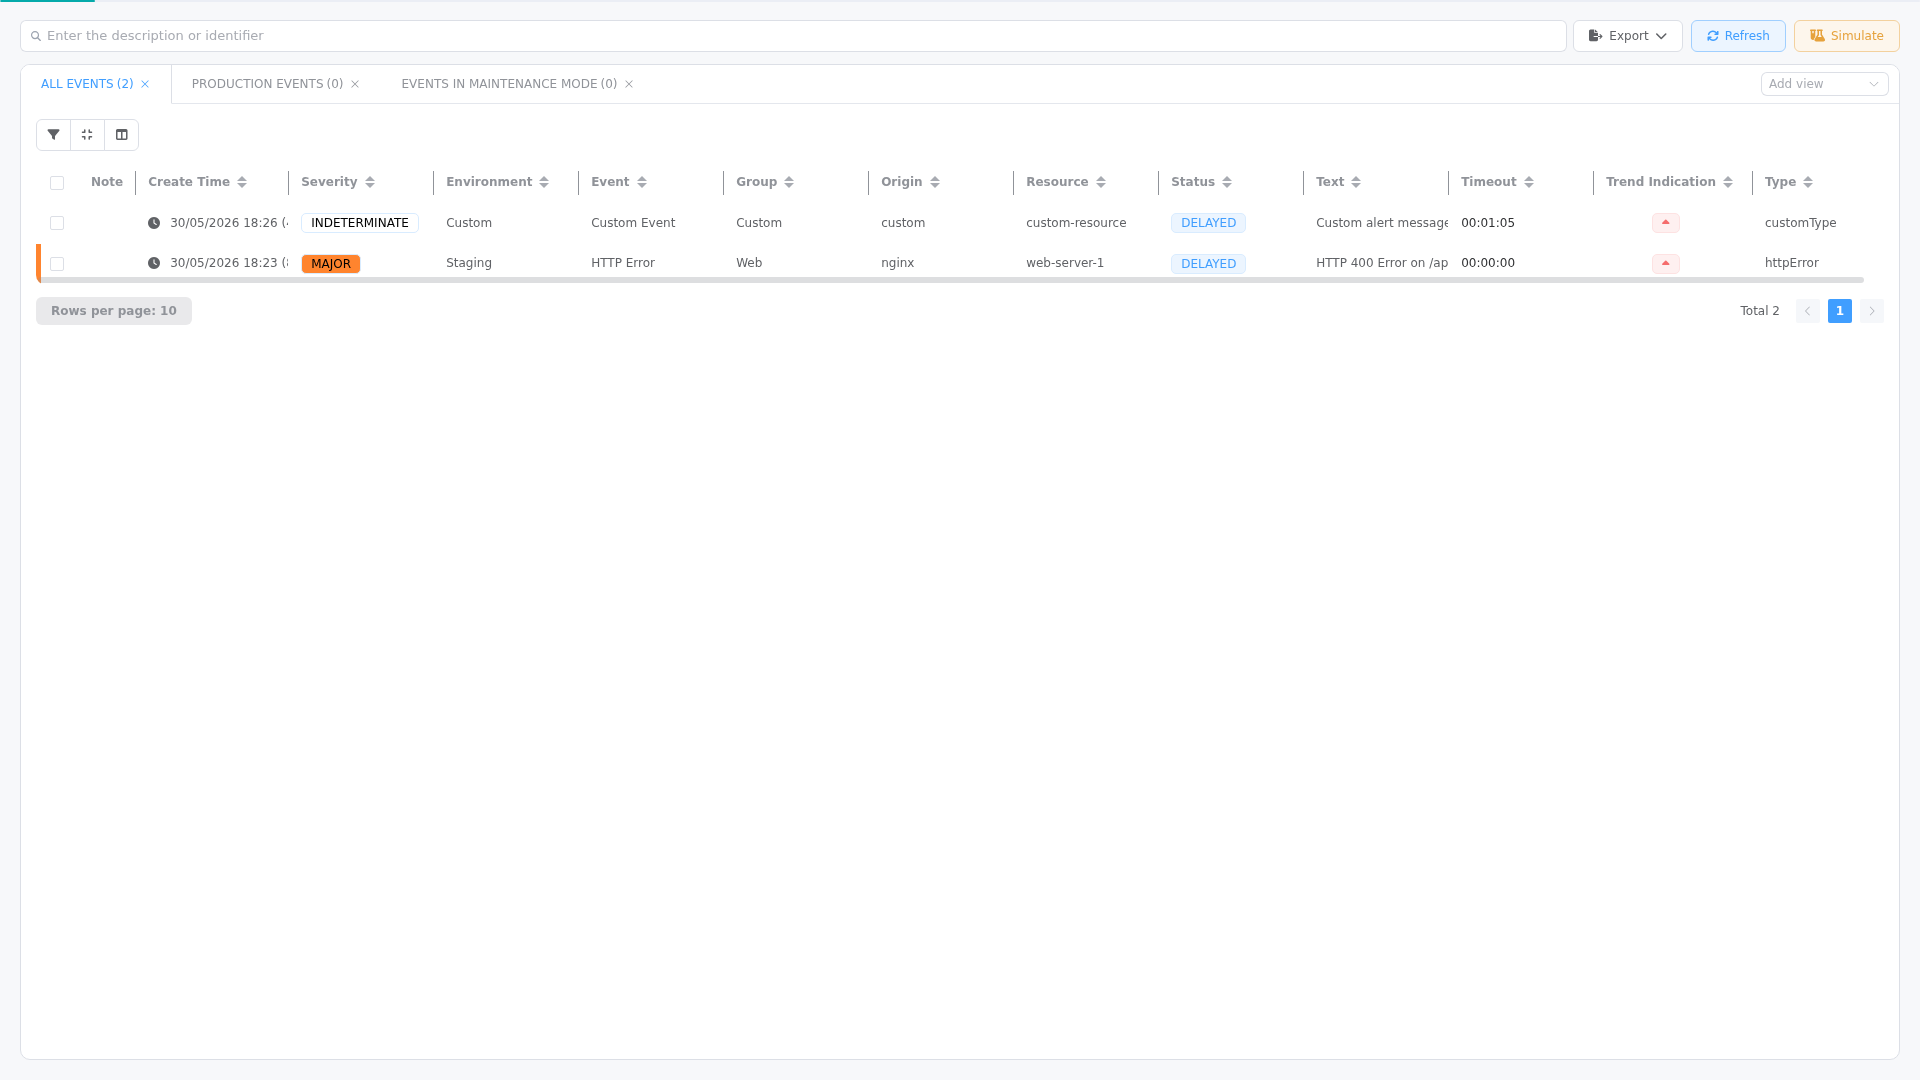Screen dimensions: 1920x1080
Task: Open the Export dropdown
Action: coord(1628,36)
